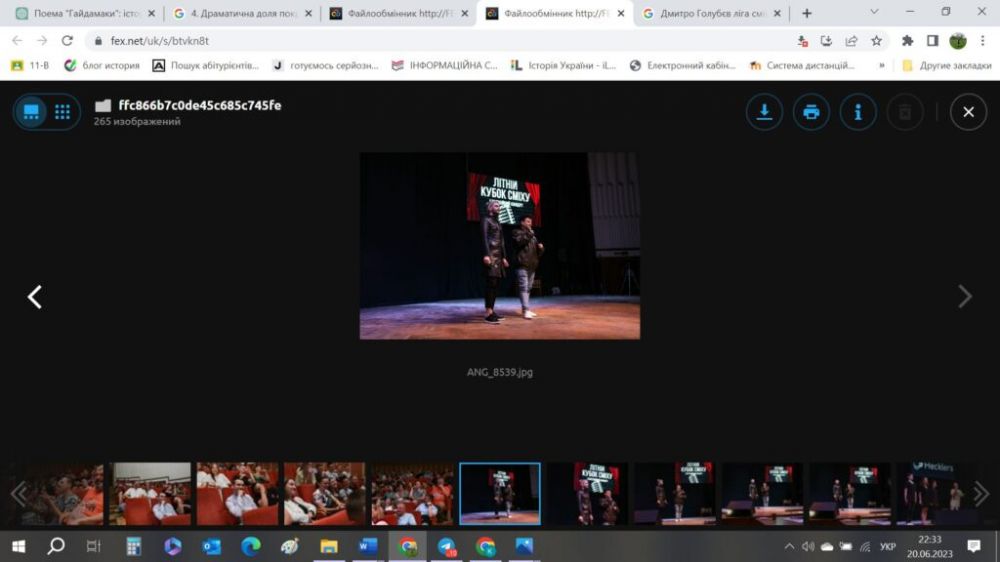The height and width of the screenshot is (562, 1000).
Task: Download the image with the download icon
Action: [764, 112]
